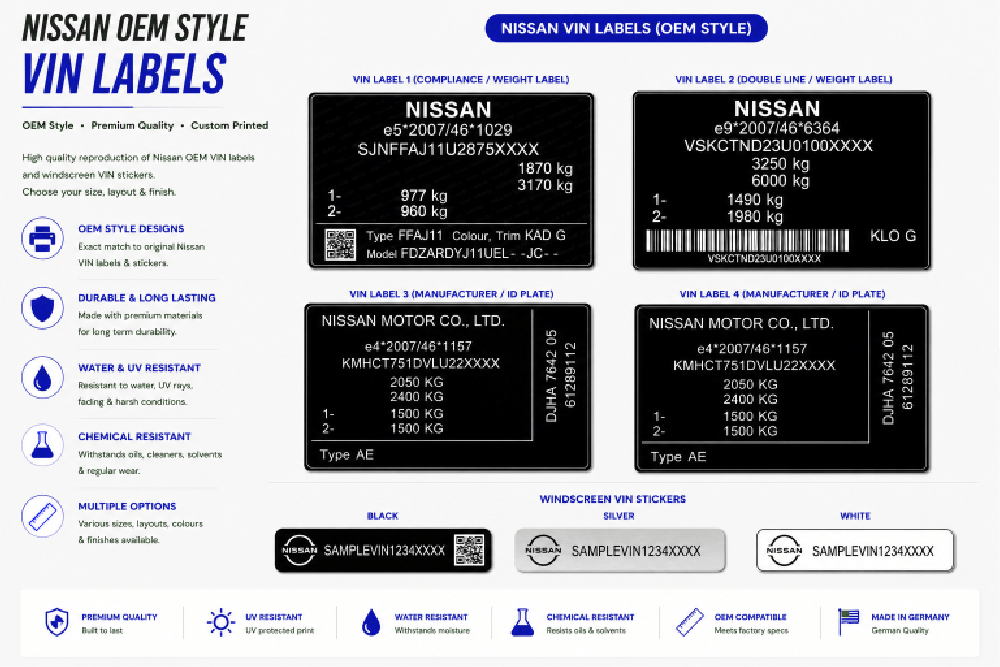Image resolution: width=1000 pixels, height=667 pixels.
Task: Click the sun icon beside UV Resistant
Action: (x=221, y=622)
